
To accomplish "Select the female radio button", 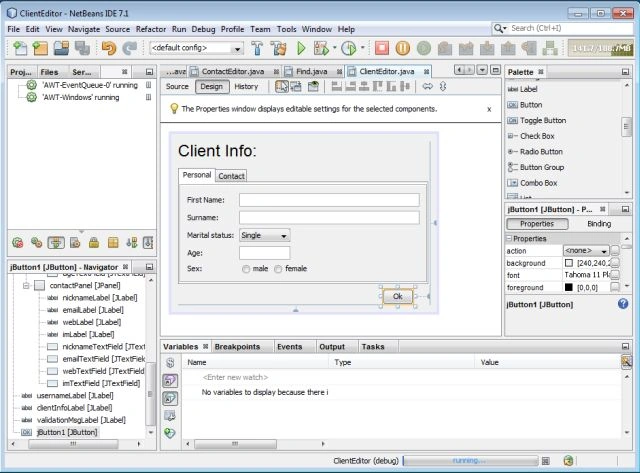I will click(x=278, y=269).
